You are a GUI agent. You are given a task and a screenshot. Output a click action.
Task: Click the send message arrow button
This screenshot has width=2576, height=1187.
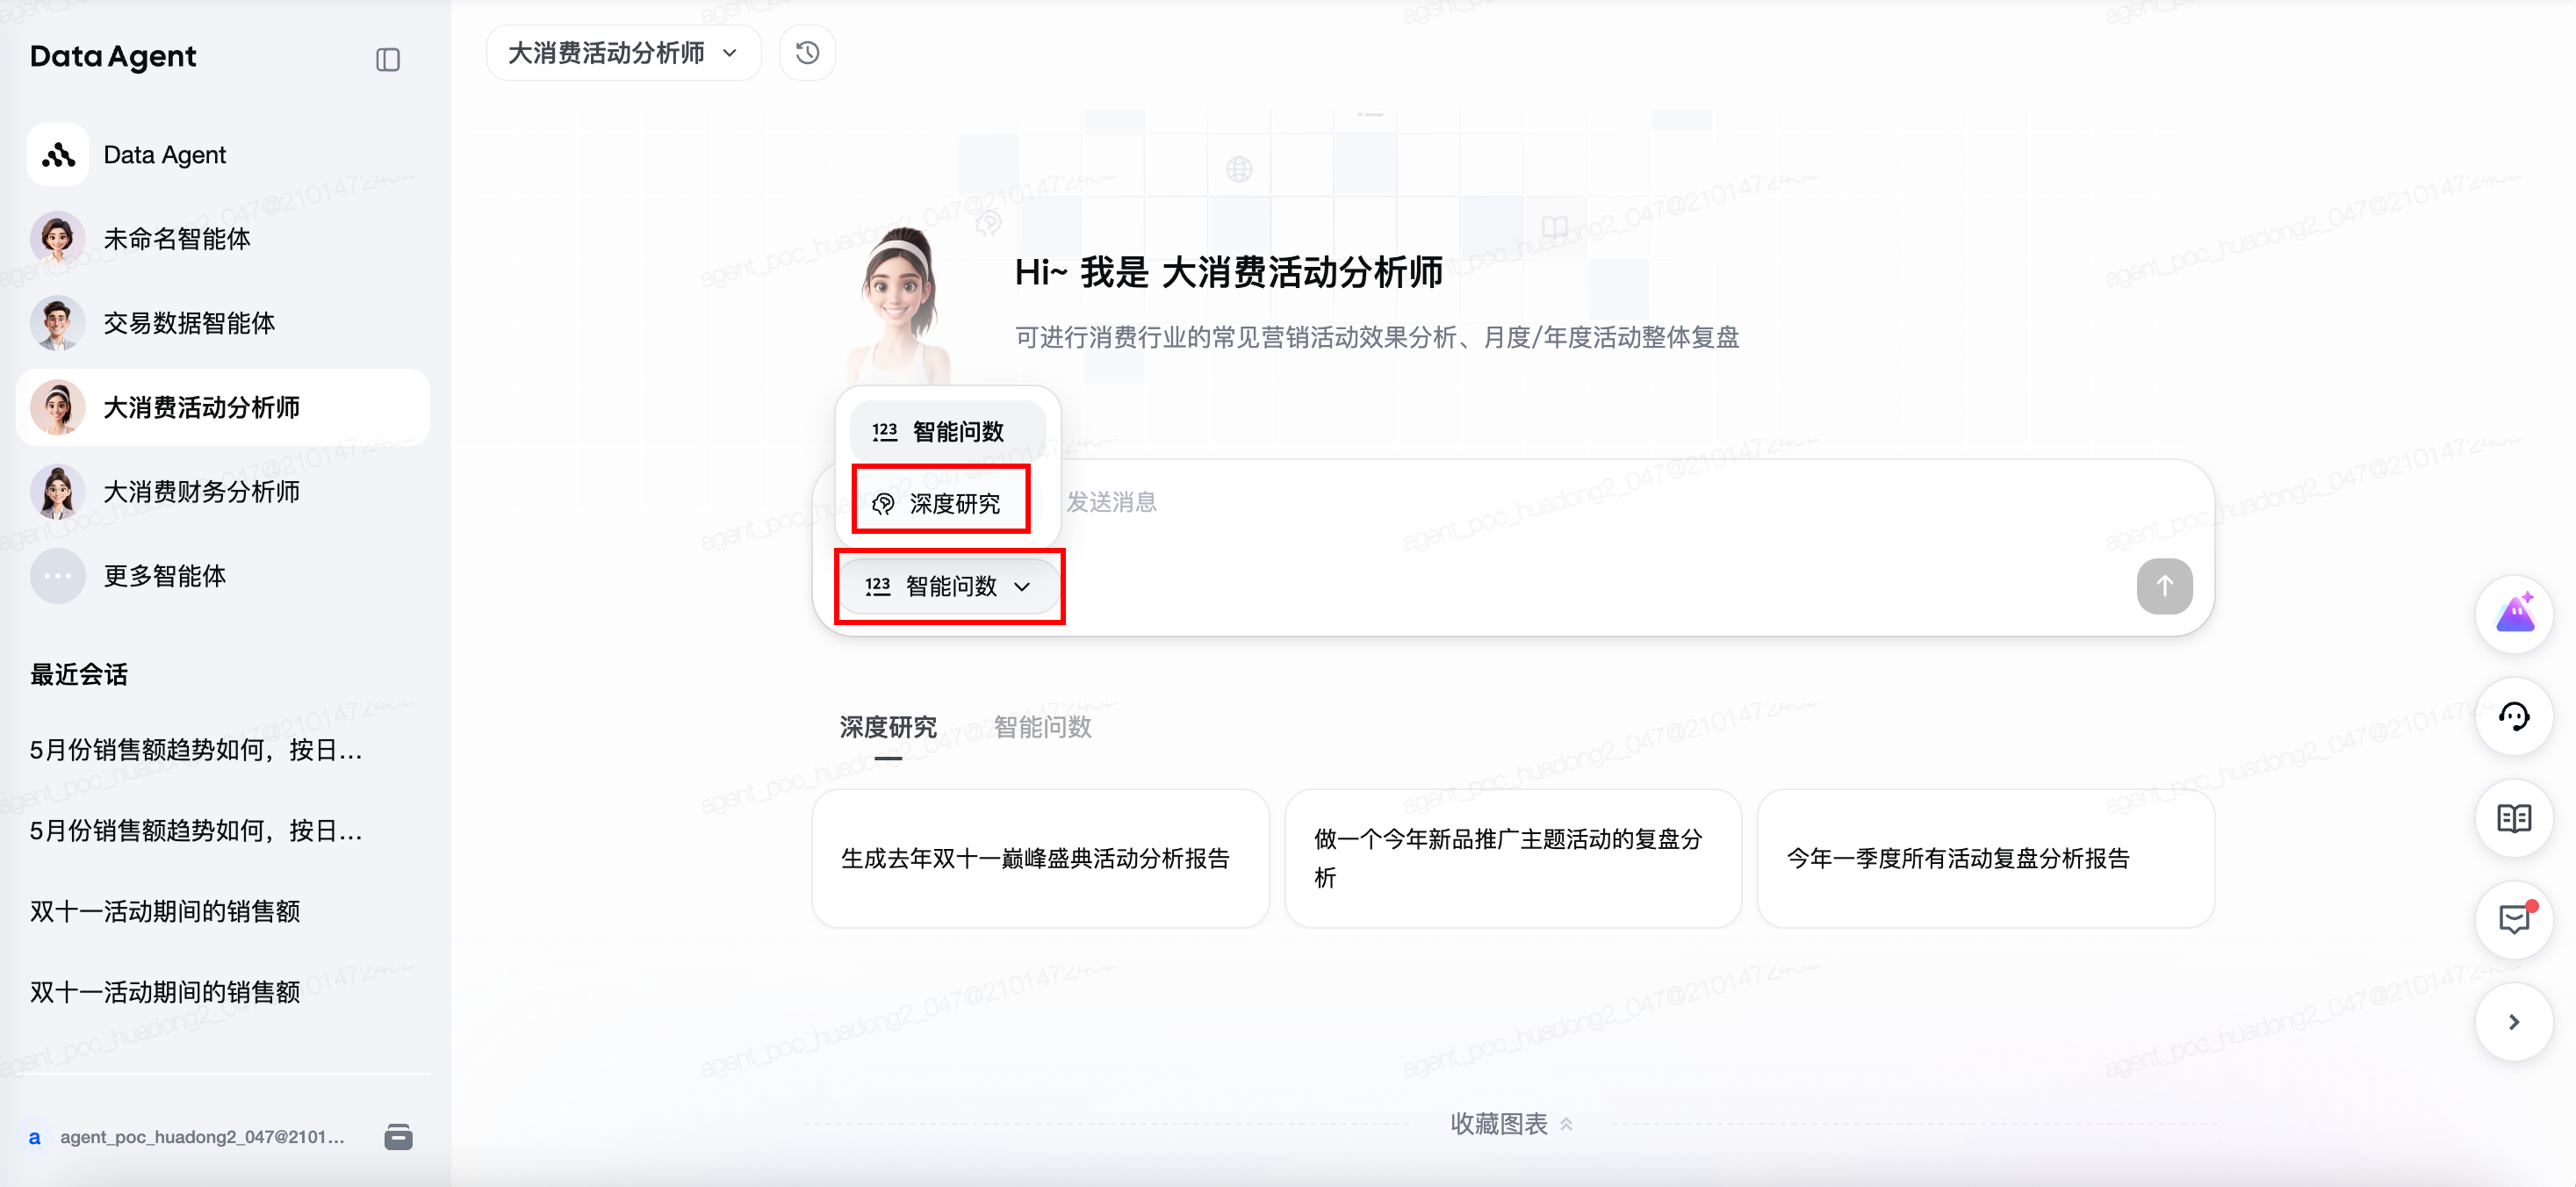tap(2164, 586)
